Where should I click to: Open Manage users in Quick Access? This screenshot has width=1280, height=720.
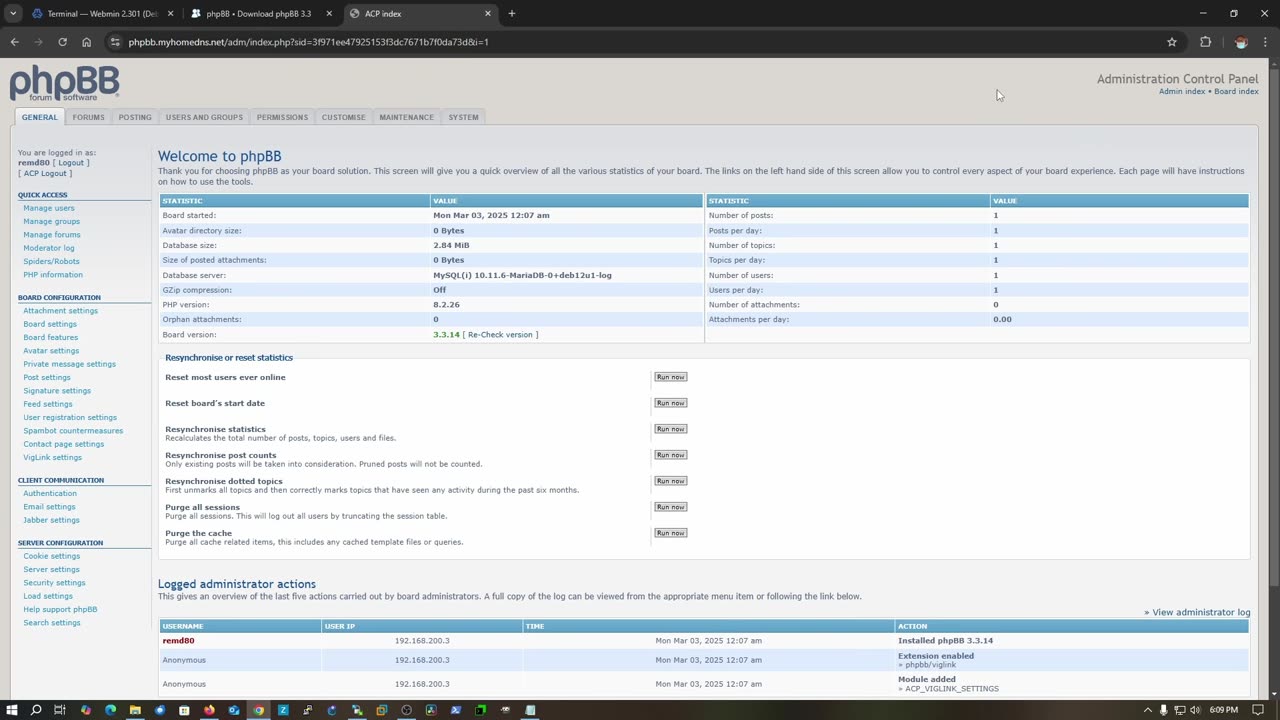(x=49, y=208)
